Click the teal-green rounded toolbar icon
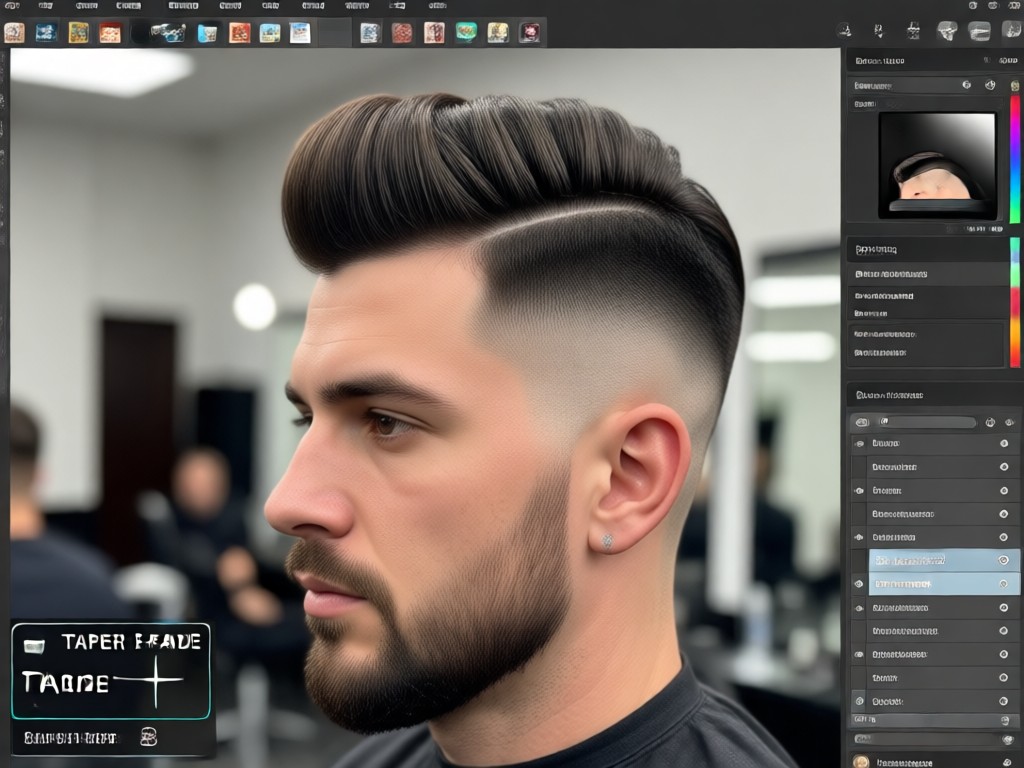Viewport: 1024px width, 768px height. click(466, 32)
